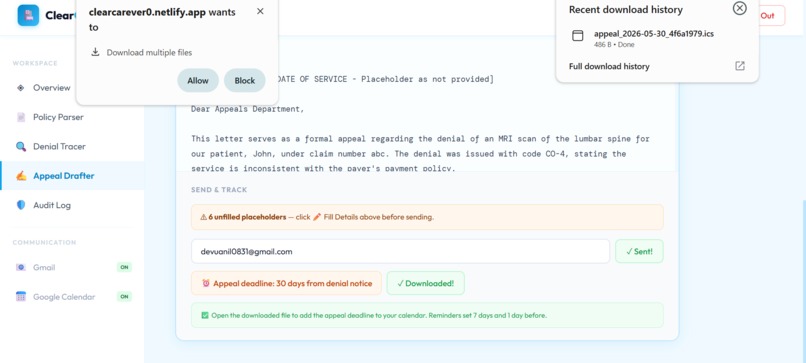Click the Gmail icon in sidebar
The image size is (806, 363).
21,267
